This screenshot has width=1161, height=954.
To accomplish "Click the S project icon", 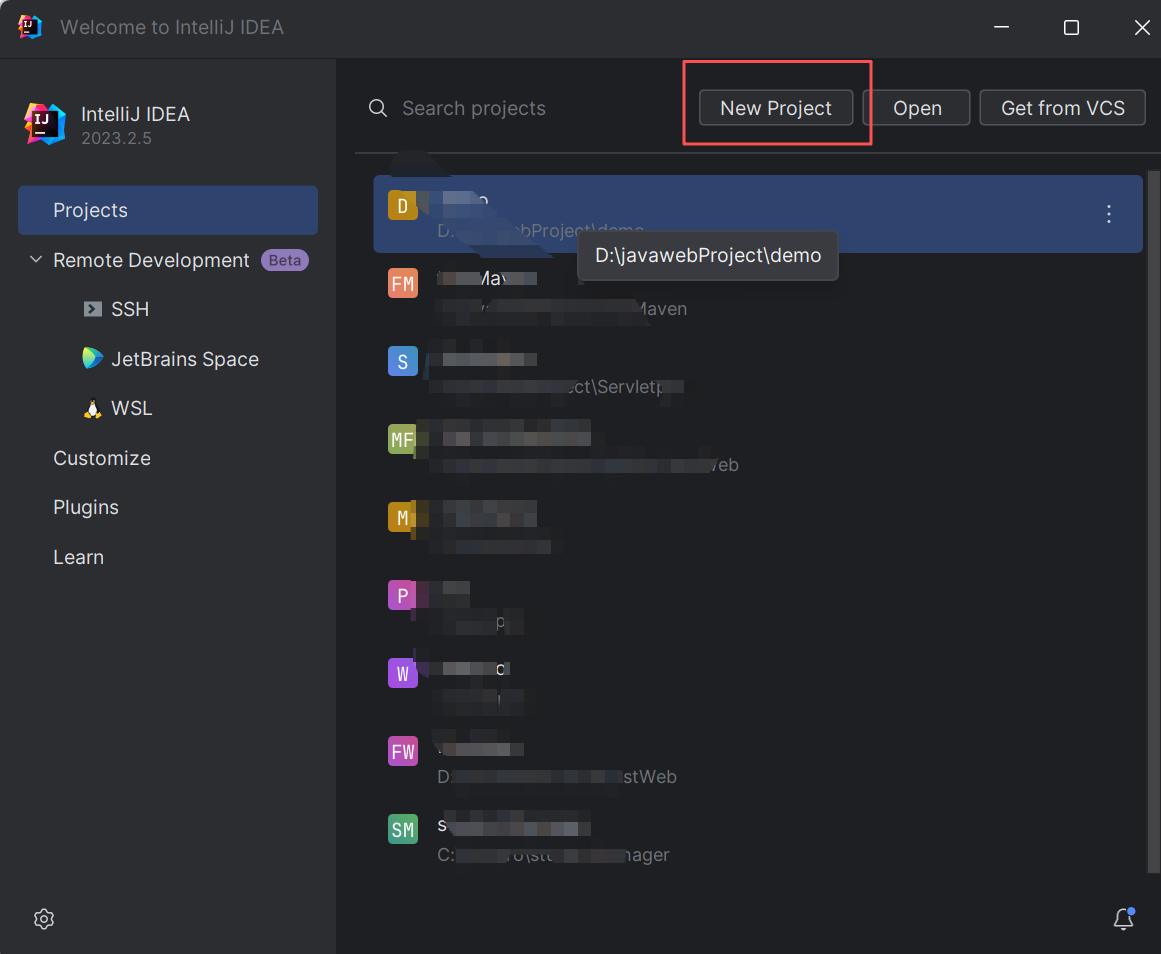I will [403, 361].
